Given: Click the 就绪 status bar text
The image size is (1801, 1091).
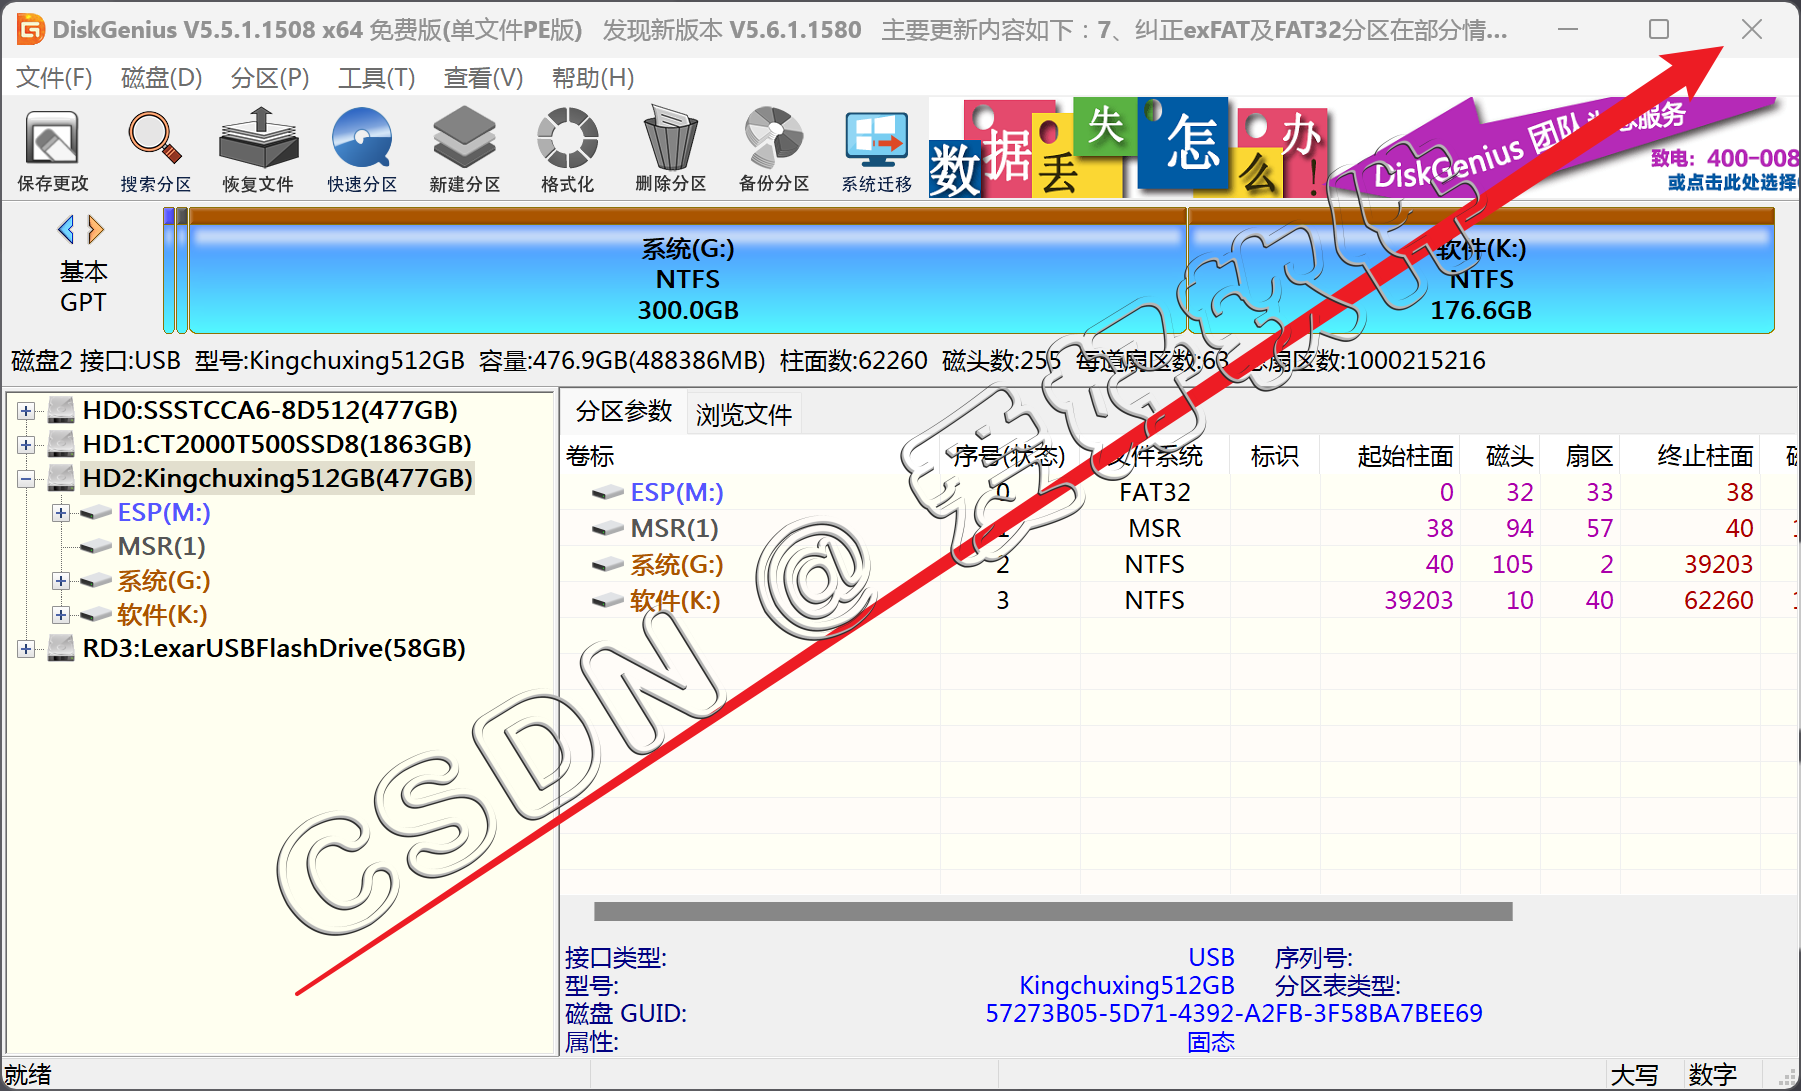Looking at the screenshot, I should point(28,1075).
